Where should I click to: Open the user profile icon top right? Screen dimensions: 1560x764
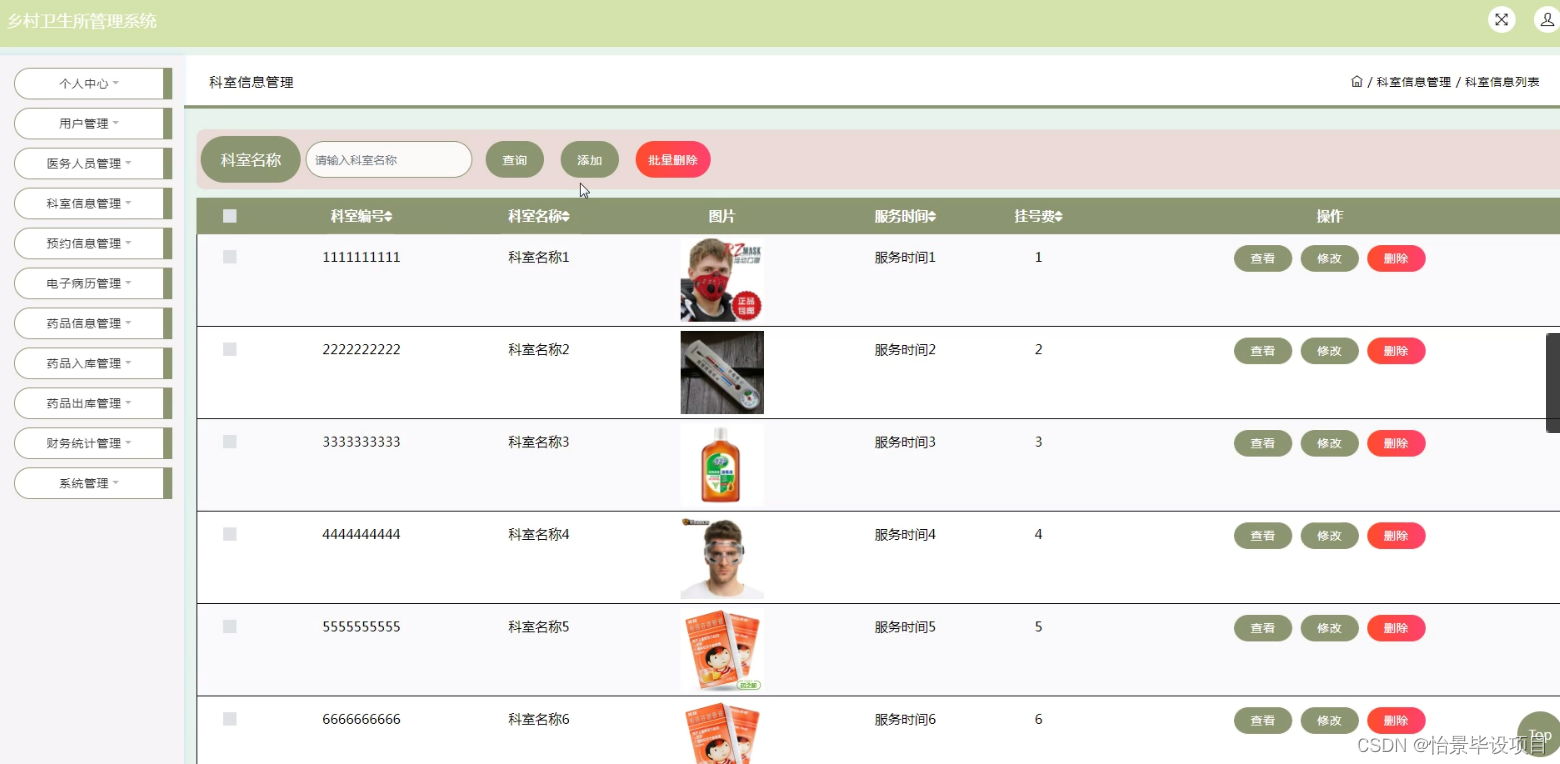point(1545,19)
